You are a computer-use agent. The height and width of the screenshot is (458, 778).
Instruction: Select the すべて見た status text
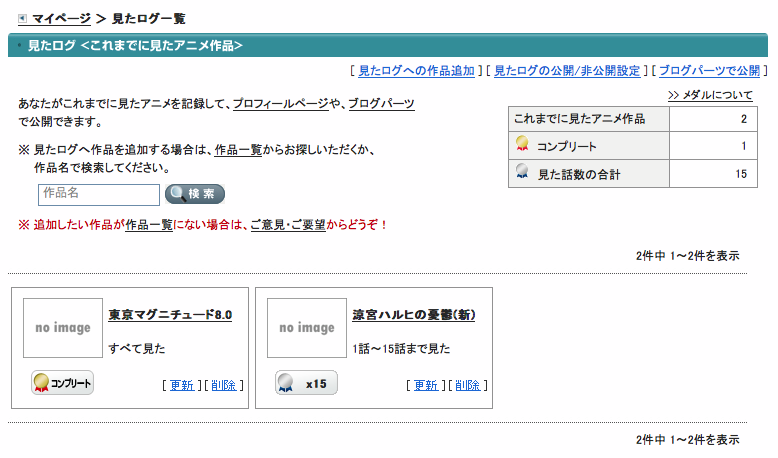click(137, 349)
